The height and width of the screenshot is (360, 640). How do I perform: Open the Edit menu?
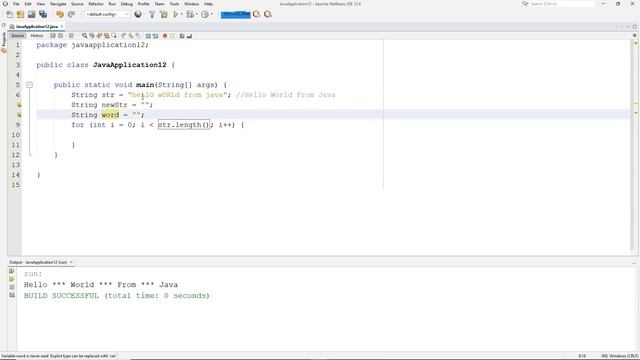pyautogui.click(x=28, y=4)
